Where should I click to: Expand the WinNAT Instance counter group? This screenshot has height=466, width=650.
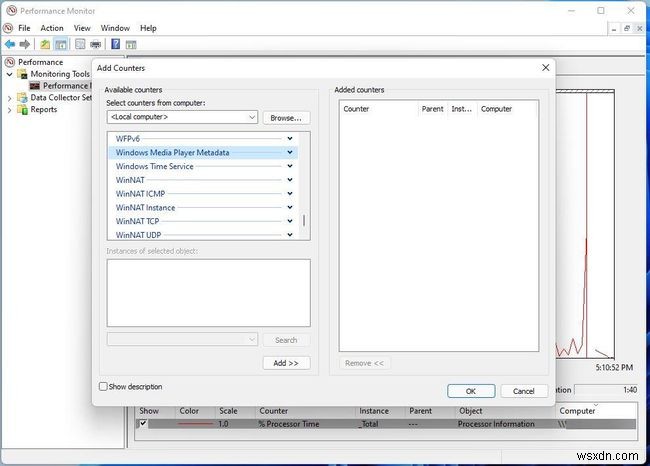click(x=290, y=207)
